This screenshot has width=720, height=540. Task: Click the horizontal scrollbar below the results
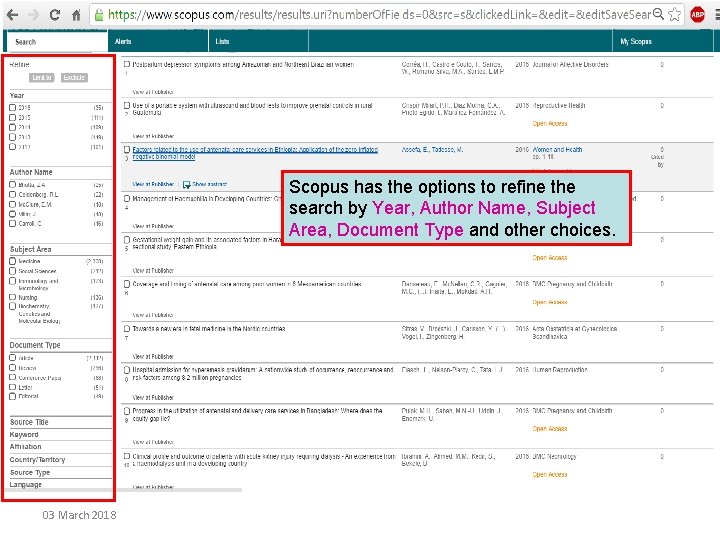pyautogui.click(x=122, y=490)
